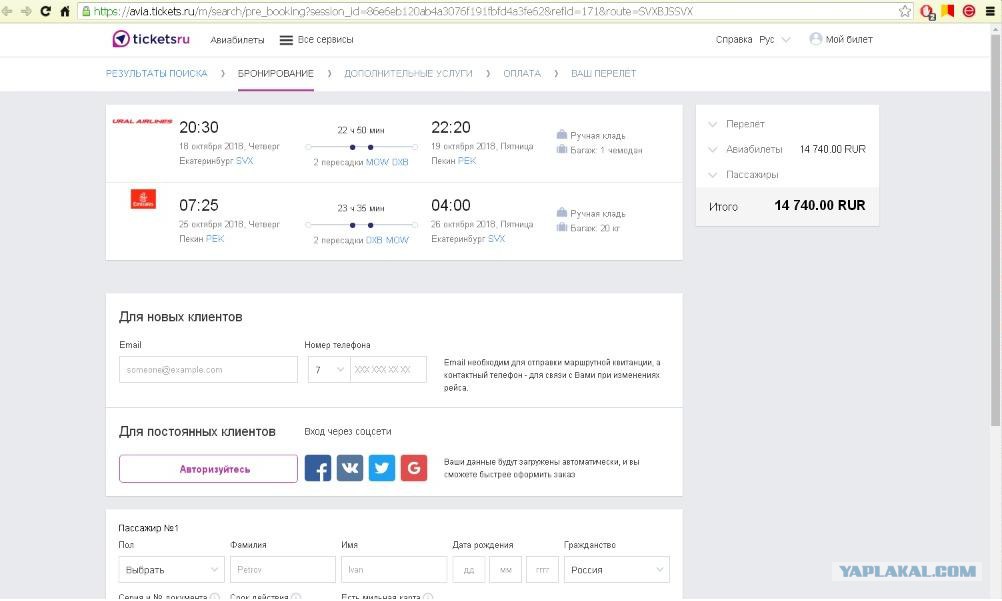Click the green padlock in address bar
The image size is (1002, 601).
point(86,11)
